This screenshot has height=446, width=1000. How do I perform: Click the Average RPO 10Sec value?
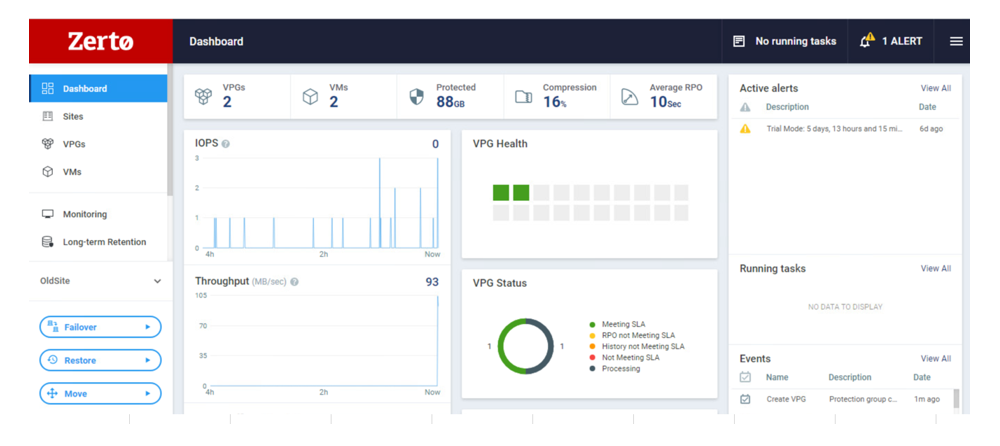pos(666,102)
